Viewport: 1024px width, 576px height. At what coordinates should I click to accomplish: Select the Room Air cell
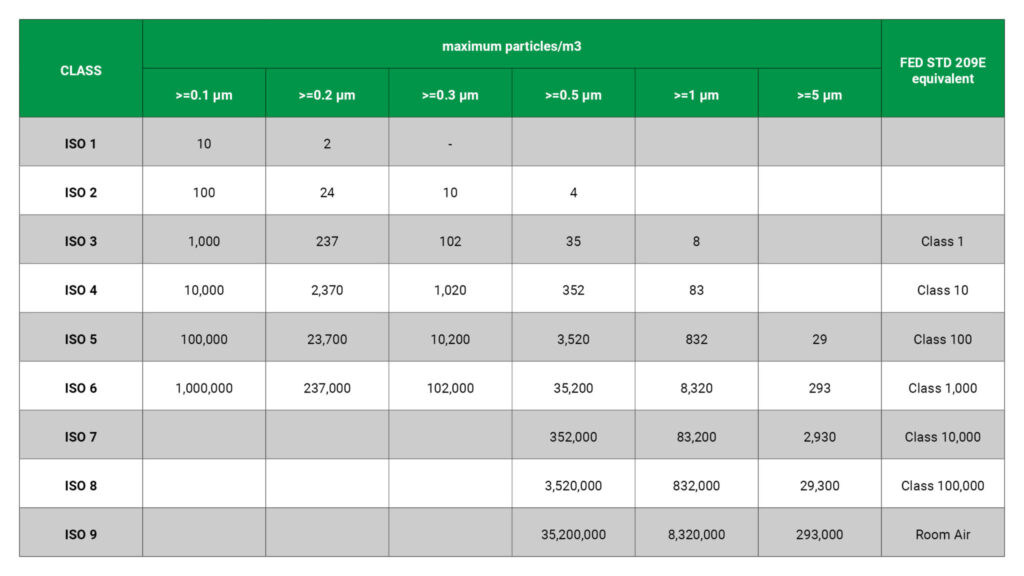tap(943, 533)
